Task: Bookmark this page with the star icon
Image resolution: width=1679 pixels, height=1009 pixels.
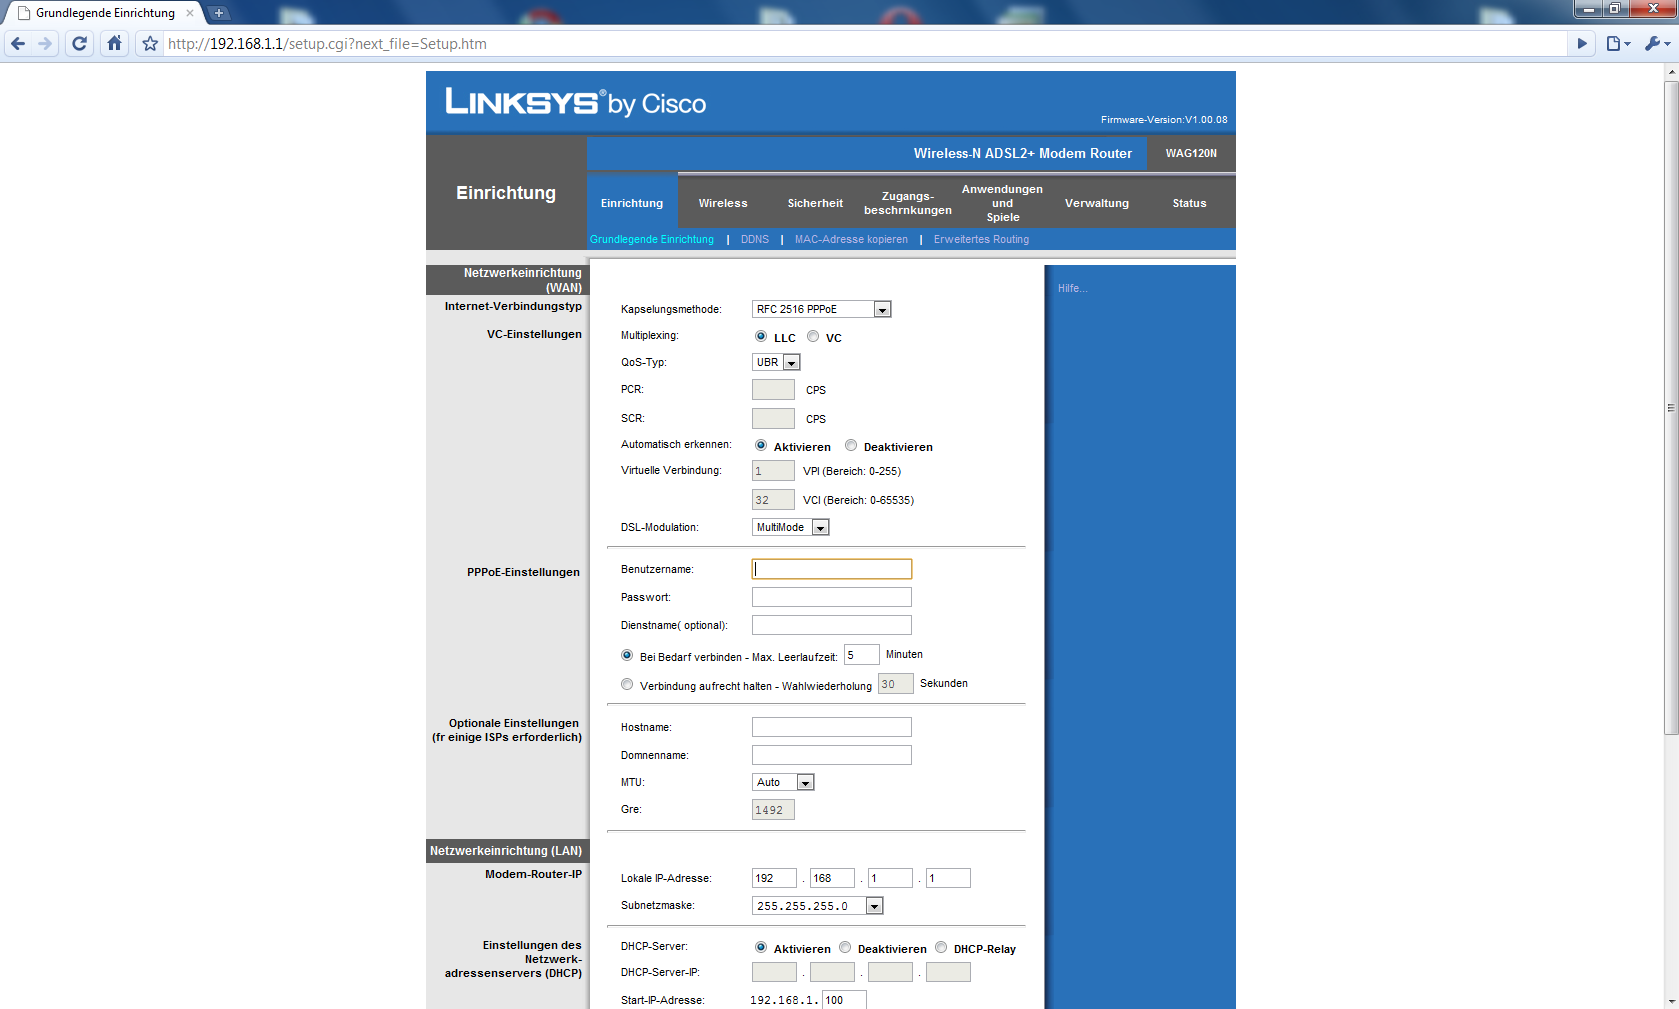Action: pos(150,44)
